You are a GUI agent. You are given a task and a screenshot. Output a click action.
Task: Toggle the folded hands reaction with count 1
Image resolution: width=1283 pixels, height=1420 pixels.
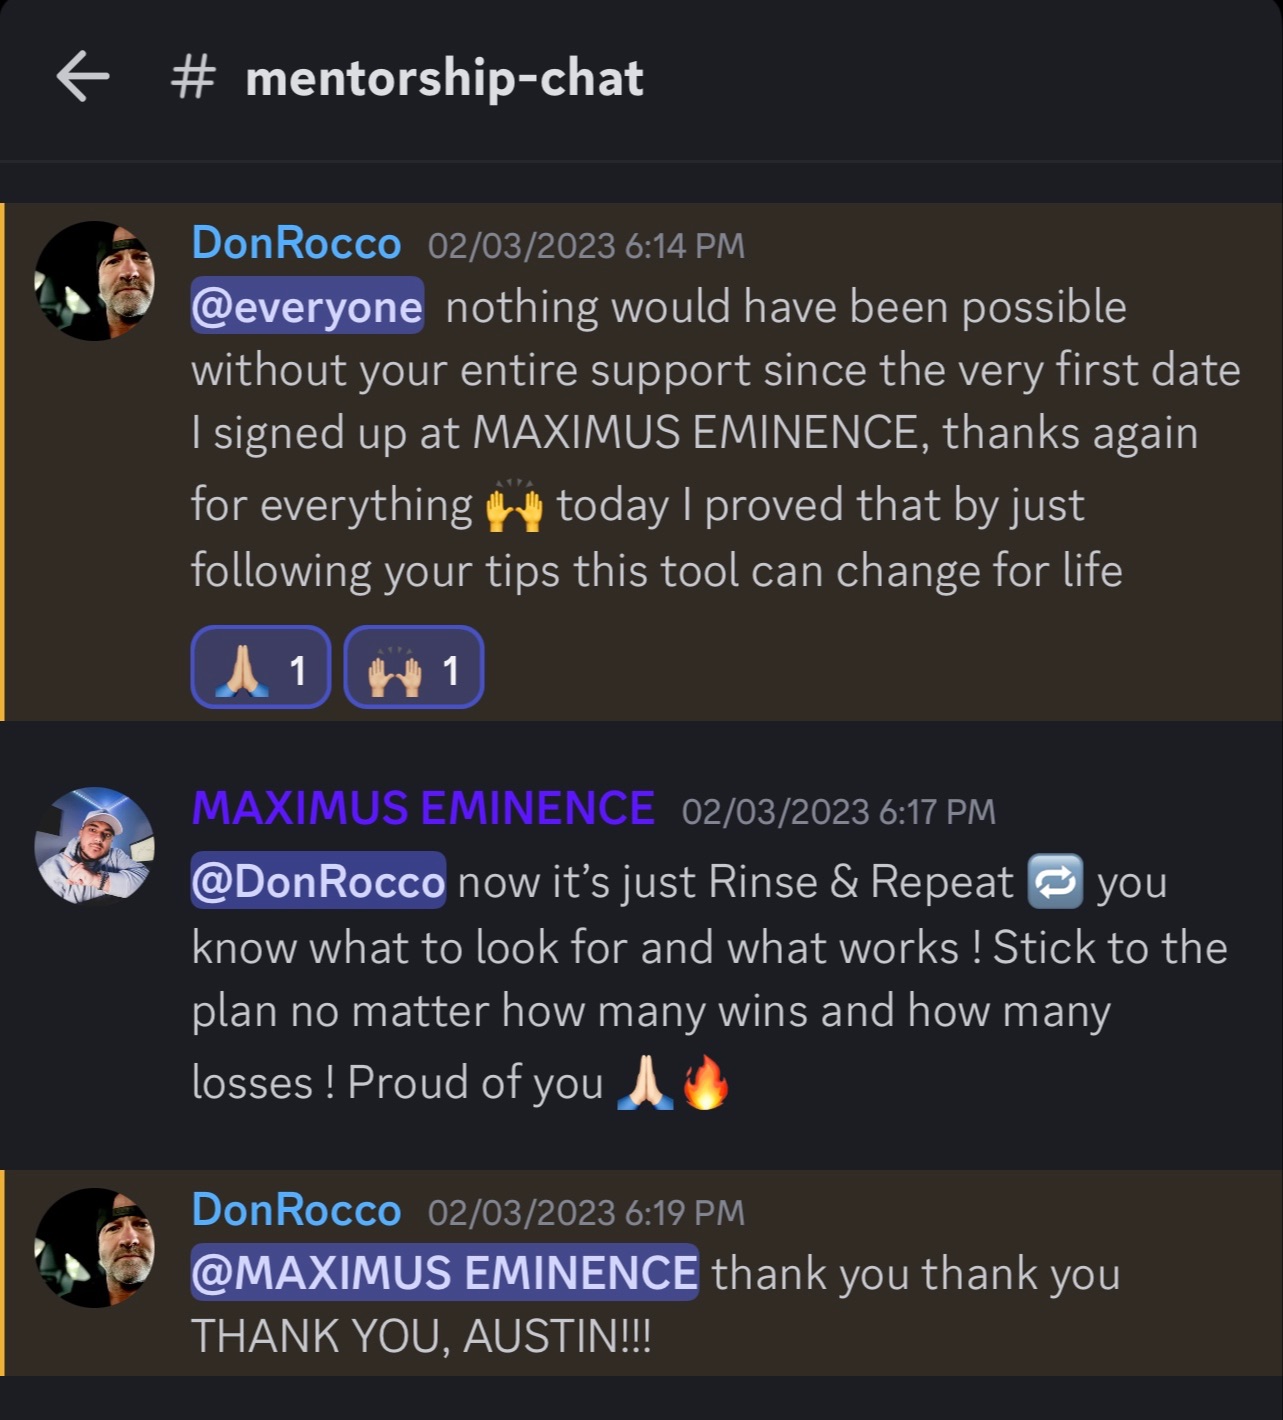coord(261,668)
